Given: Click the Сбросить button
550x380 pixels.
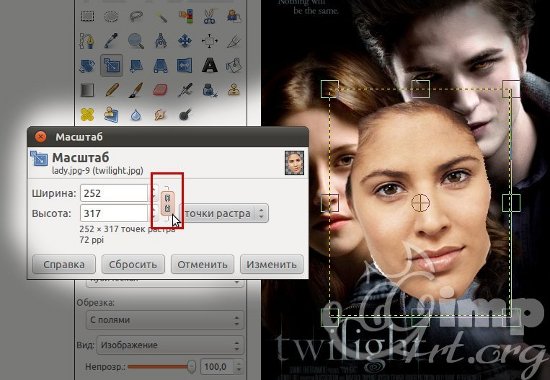Looking at the screenshot, I should [133, 264].
